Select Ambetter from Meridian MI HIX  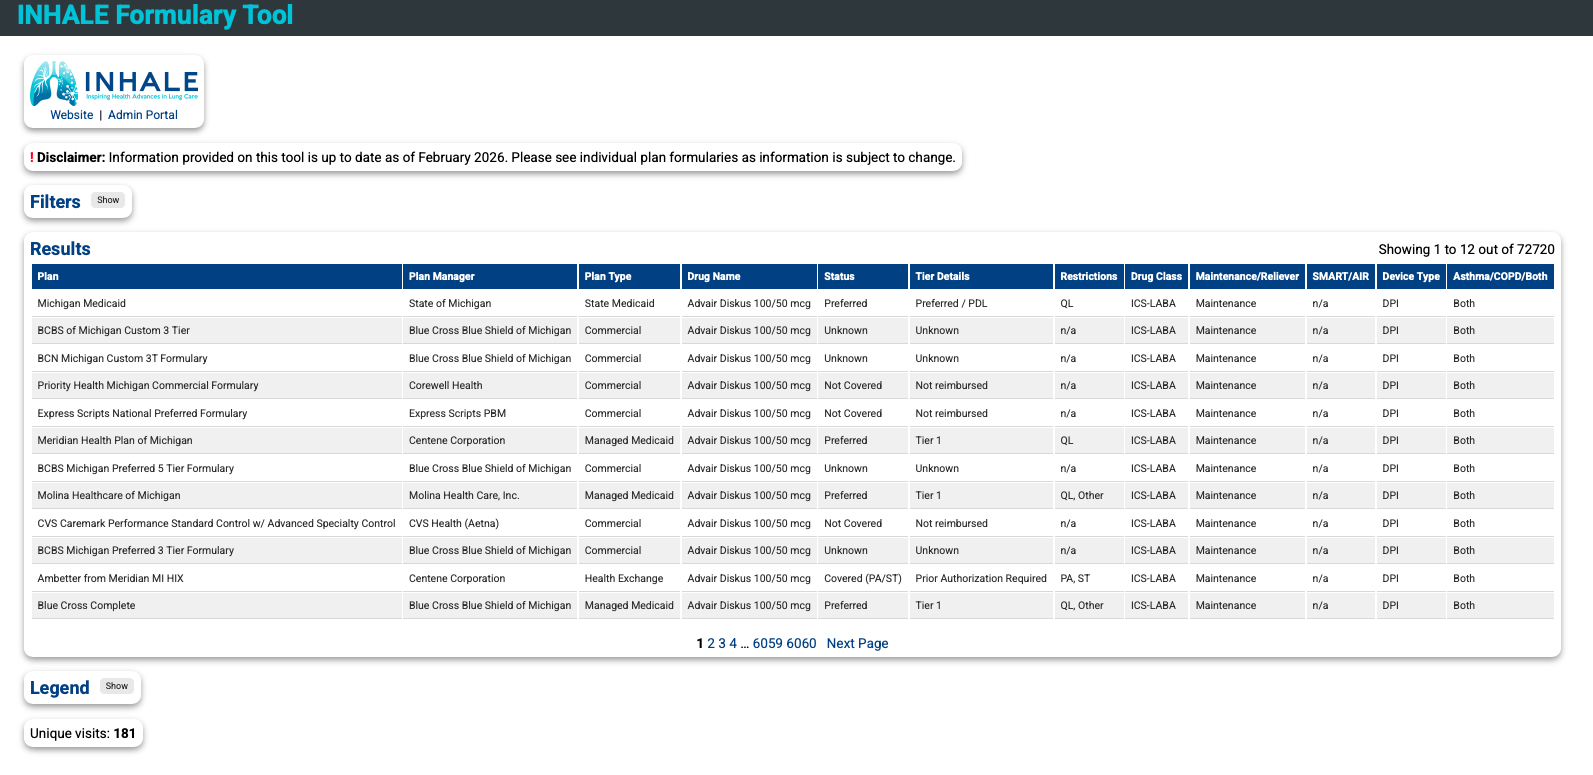[793, 578]
